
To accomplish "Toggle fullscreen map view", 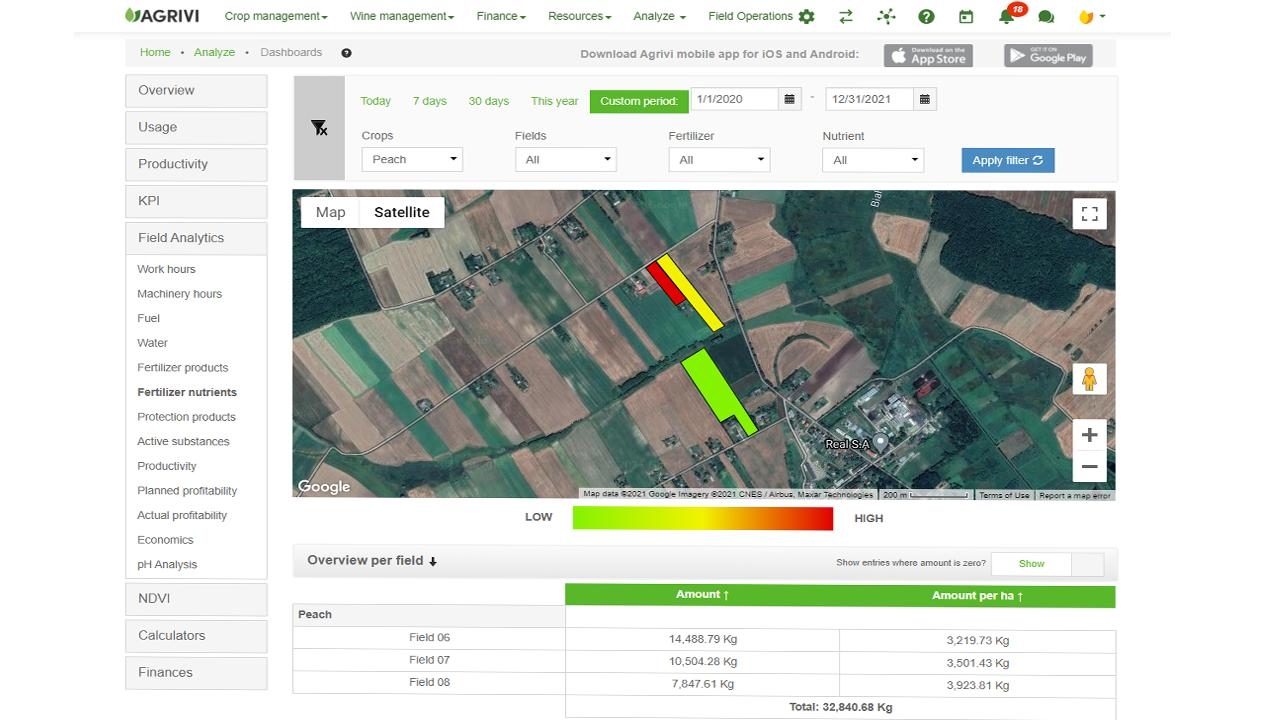I will [1090, 213].
